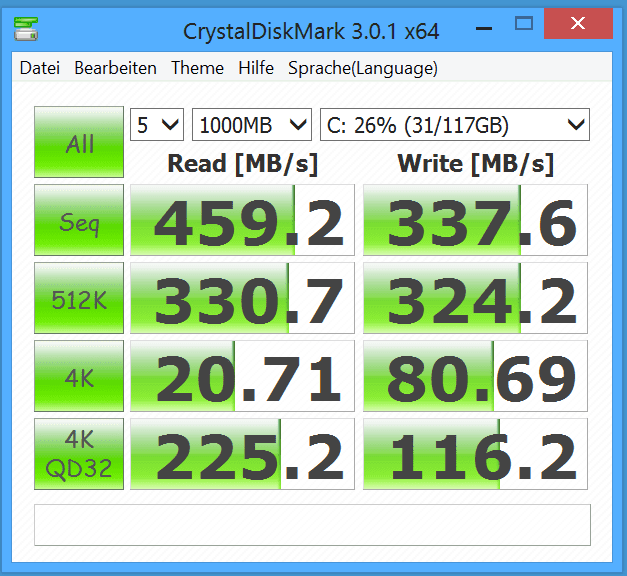Run the Seq benchmark
The image size is (627, 576).
tap(79, 220)
